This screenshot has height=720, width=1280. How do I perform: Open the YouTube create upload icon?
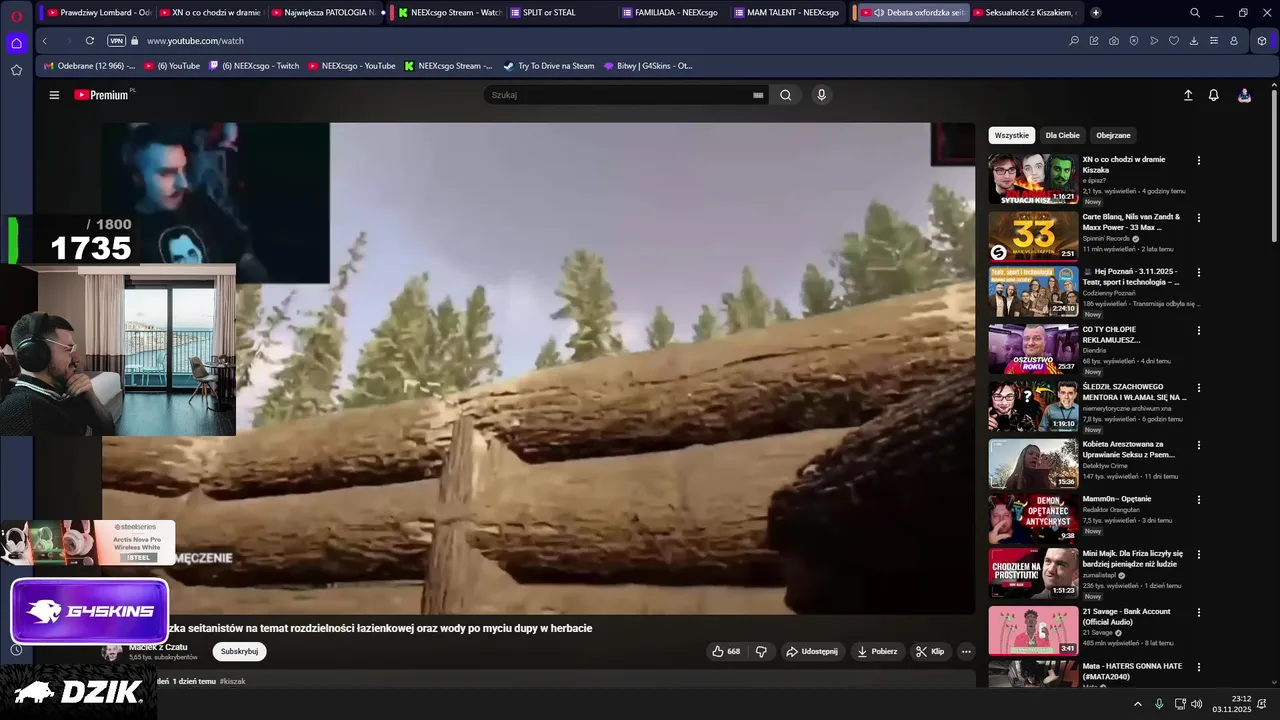click(x=1188, y=95)
